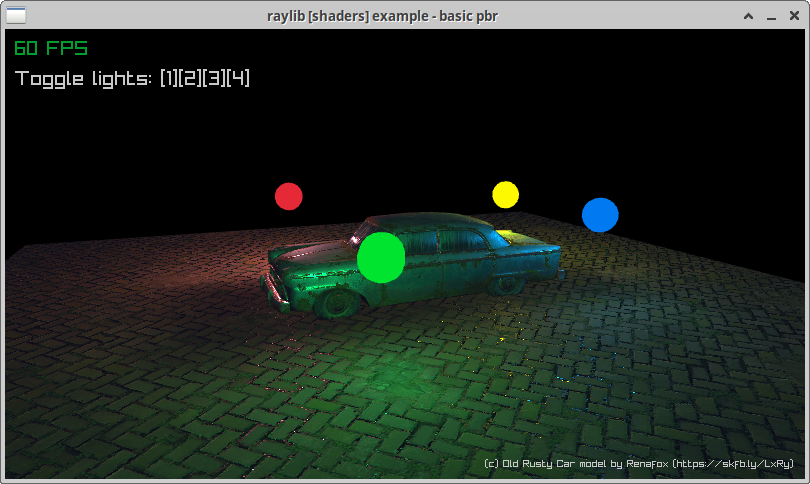This screenshot has width=810, height=484.
Task: Minimize the raylib window
Action: [771, 17]
